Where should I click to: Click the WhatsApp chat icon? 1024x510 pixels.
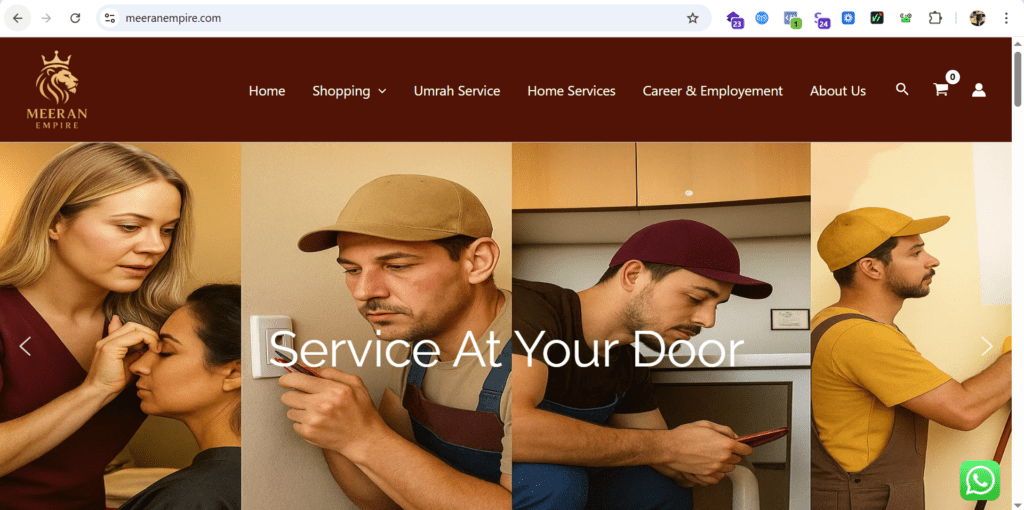pos(980,481)
